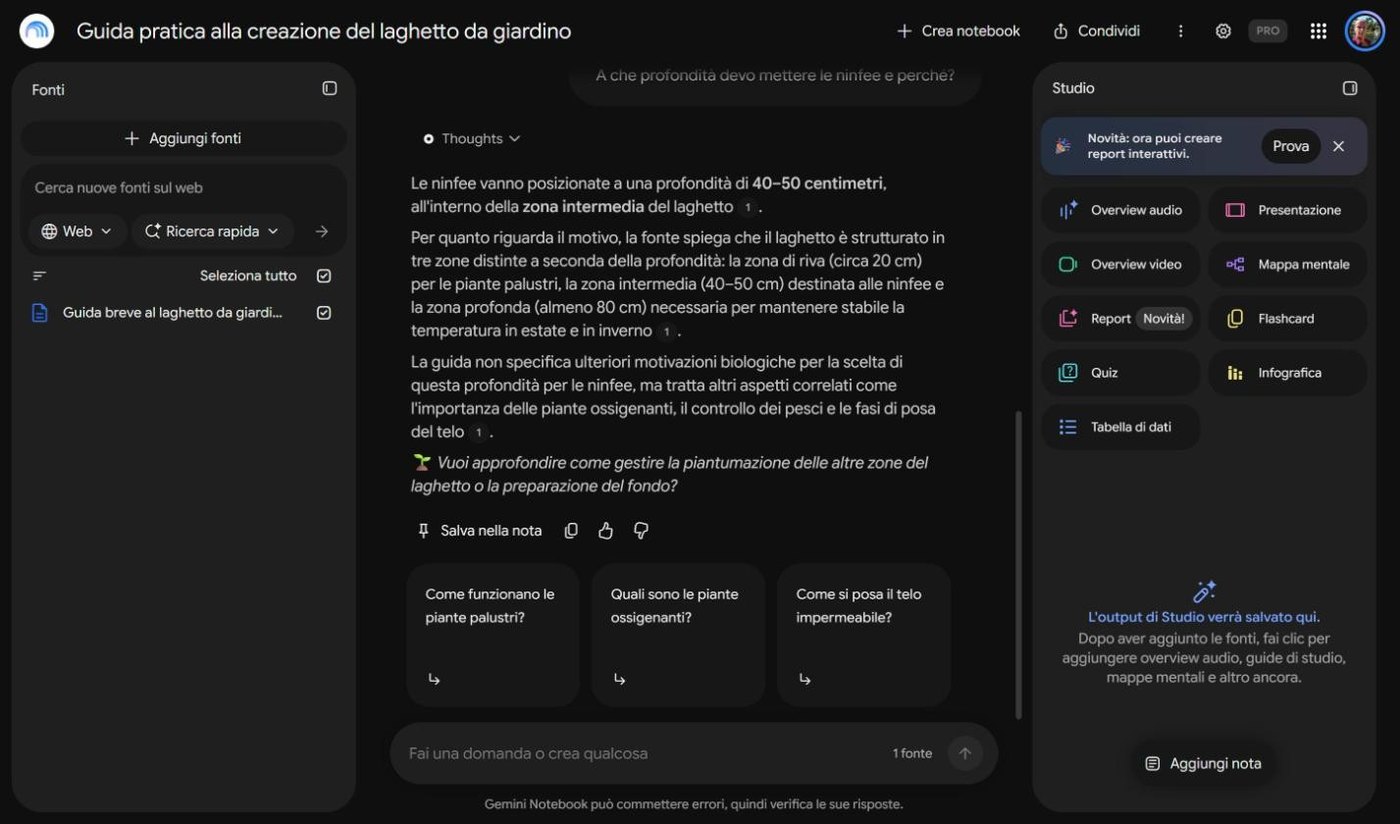This screenshot has height=824, width=1400.
Task: Click citation 1 after zona intermedia
Action: pos(747,208)
